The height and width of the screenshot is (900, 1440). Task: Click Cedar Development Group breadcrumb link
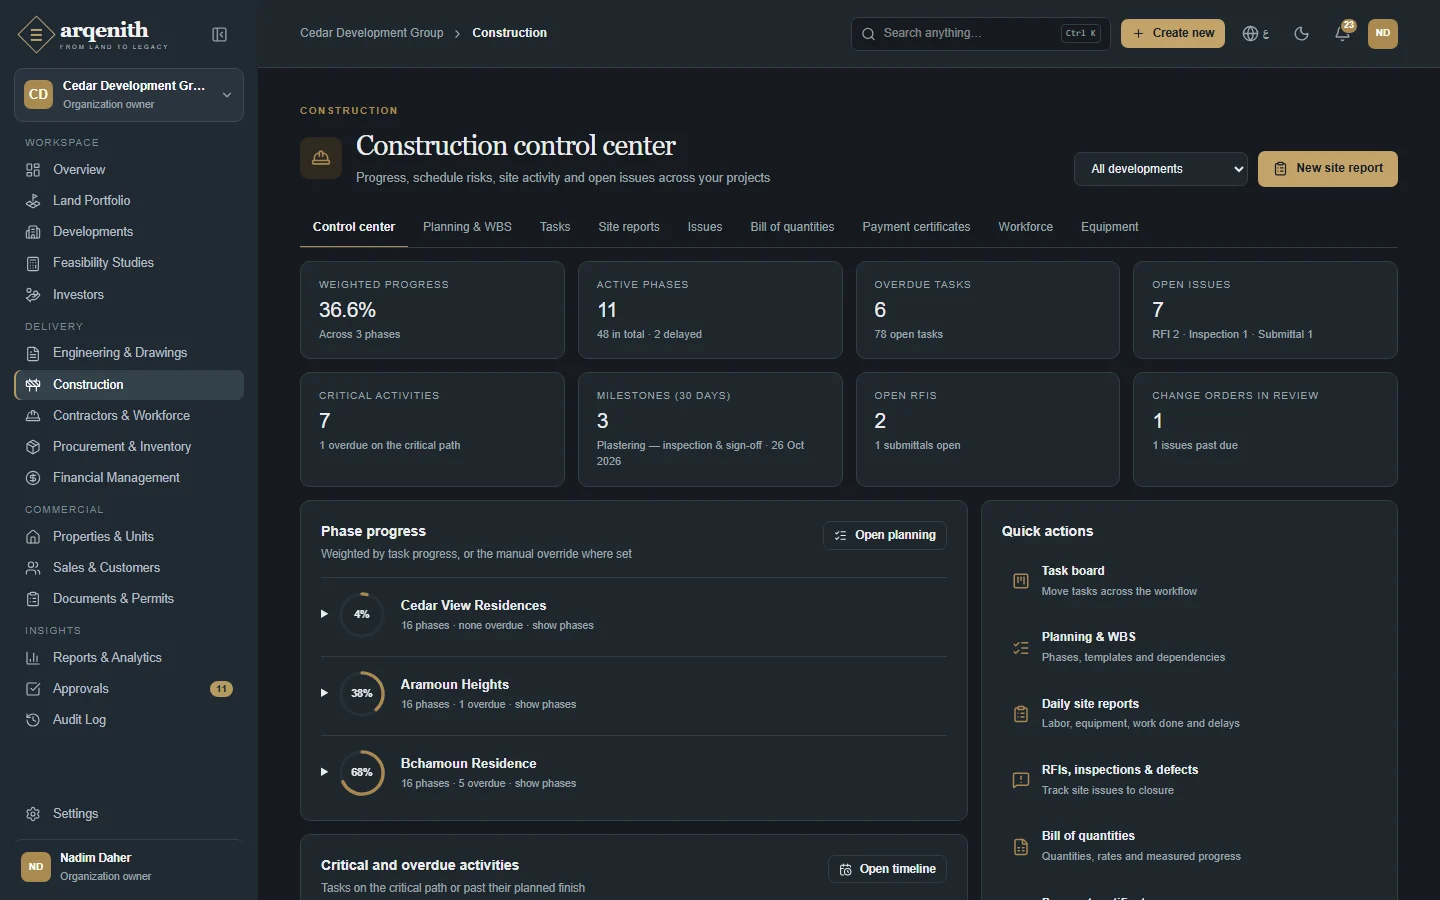[371, 33]
